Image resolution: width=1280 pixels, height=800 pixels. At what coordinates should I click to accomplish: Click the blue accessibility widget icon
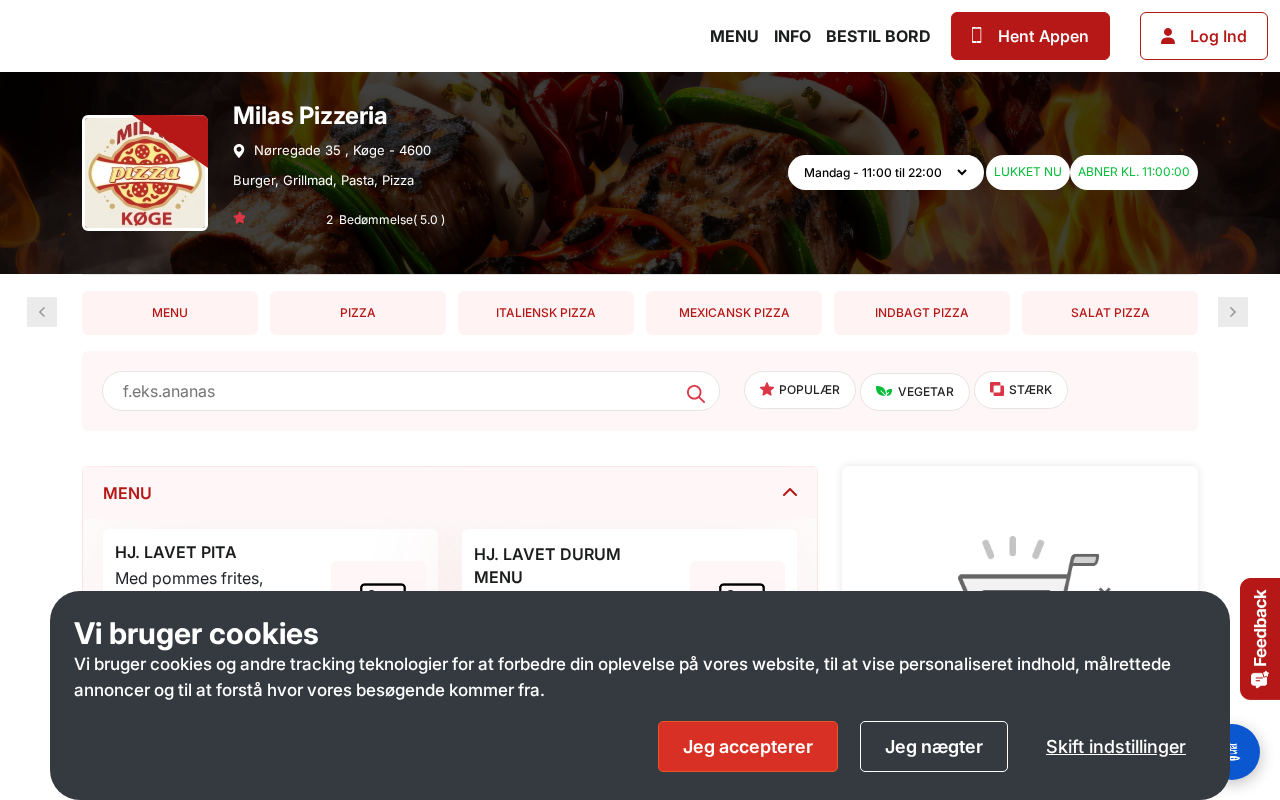coord(1236,751)
